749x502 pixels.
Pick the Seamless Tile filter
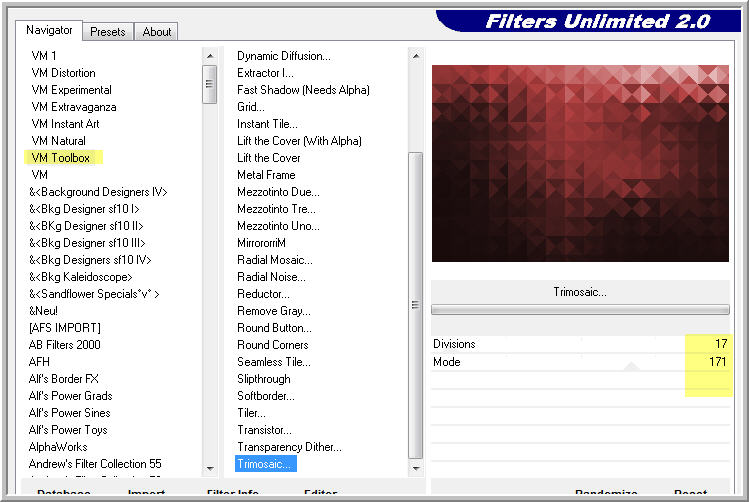click(x=274, y=362)
